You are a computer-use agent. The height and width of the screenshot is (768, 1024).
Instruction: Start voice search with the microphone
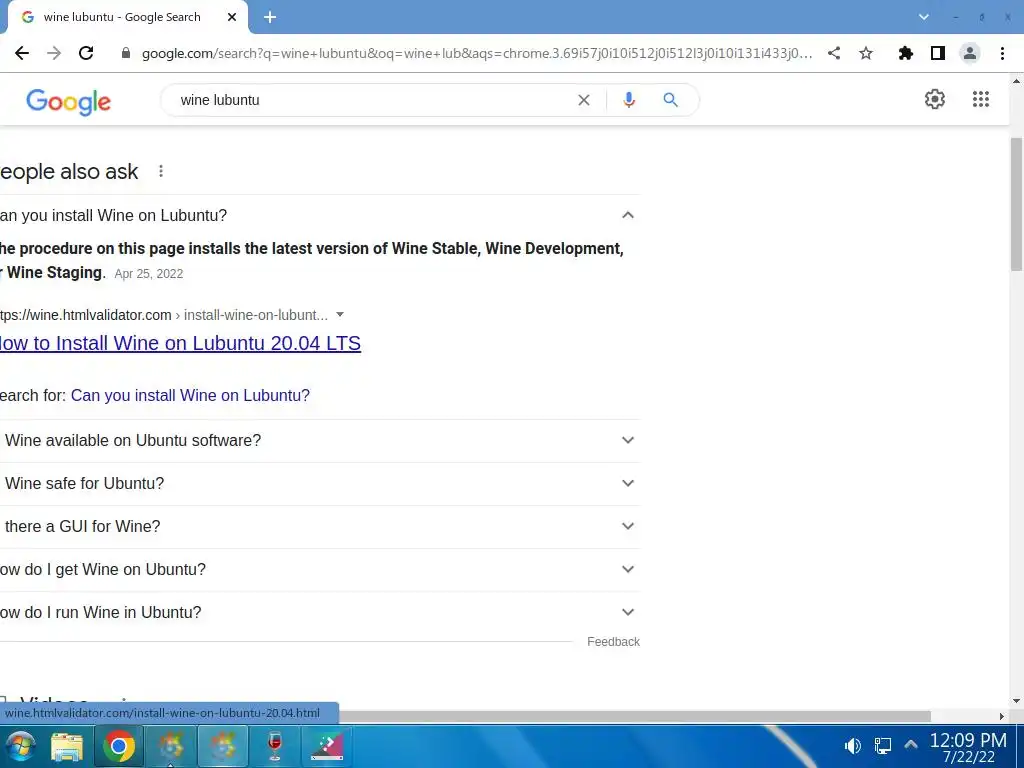pyautogui.click(x=629, y=100)
